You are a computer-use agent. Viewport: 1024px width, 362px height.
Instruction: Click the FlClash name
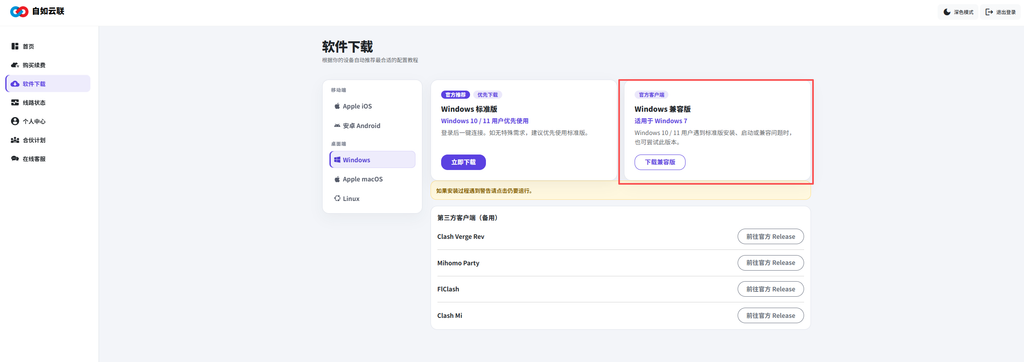coord(449,289)
